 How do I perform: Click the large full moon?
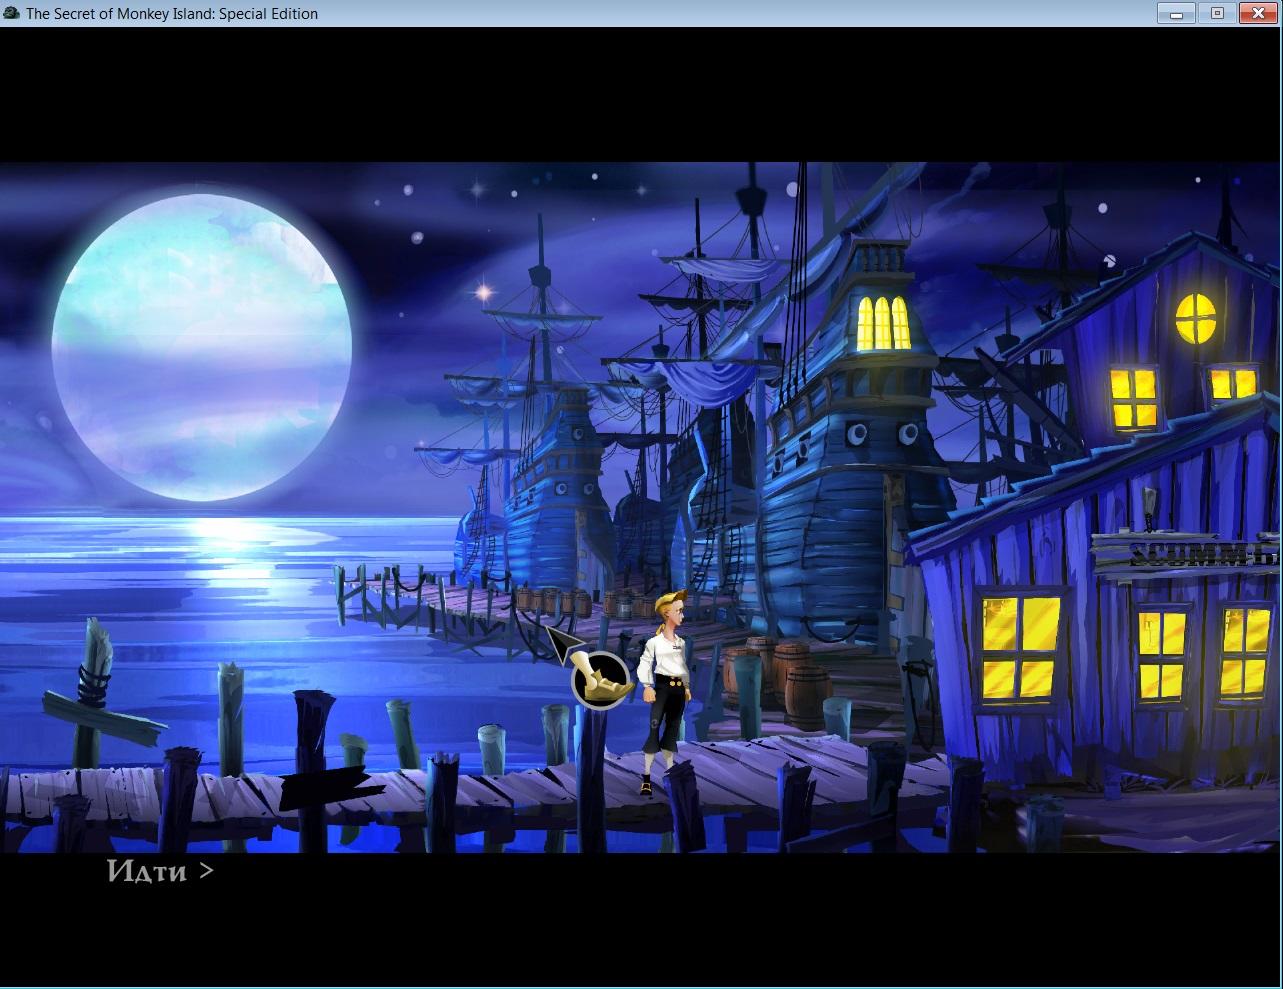click(x=201, y=347)
